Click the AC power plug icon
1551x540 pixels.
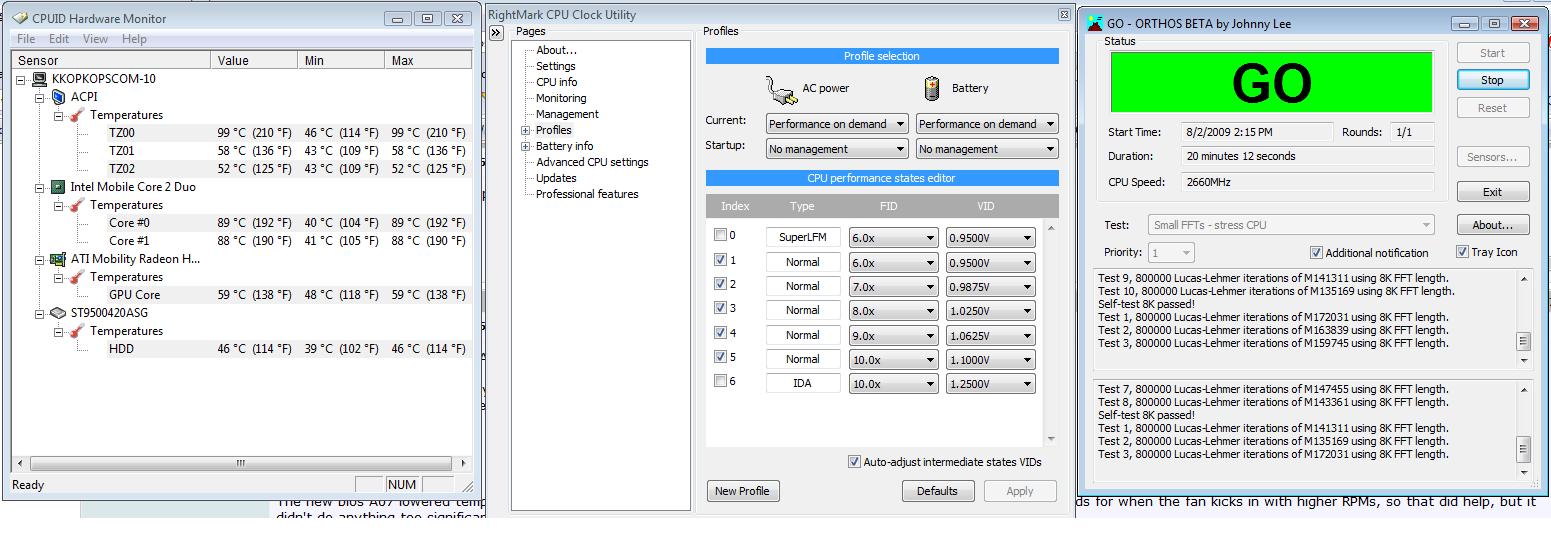click(781, 89)
